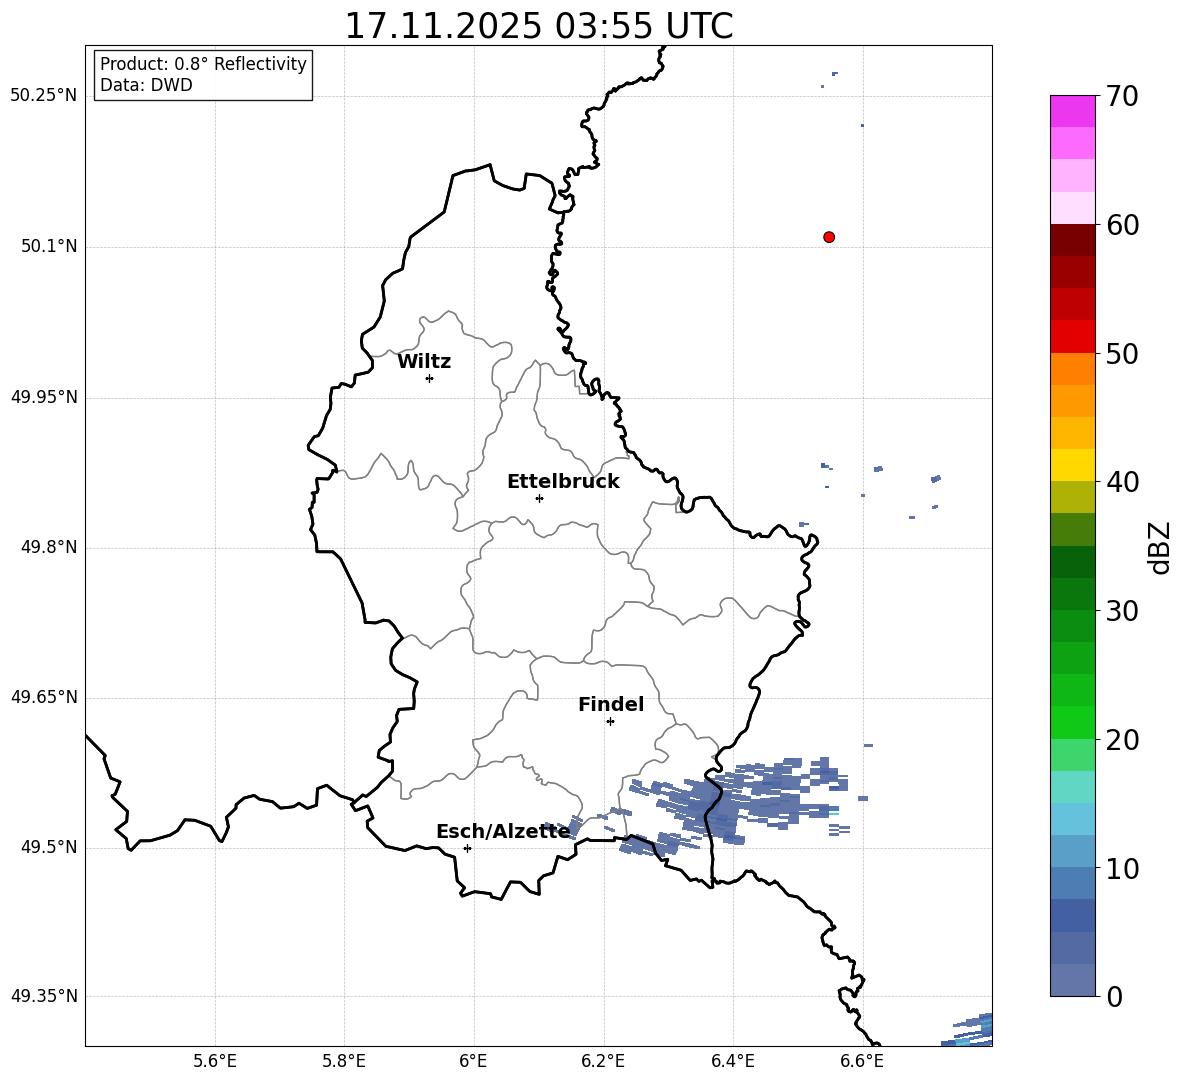Click the Findel location cross marker
Image resolution: width=1184 pixels, height=1081 pixels.
610,722
